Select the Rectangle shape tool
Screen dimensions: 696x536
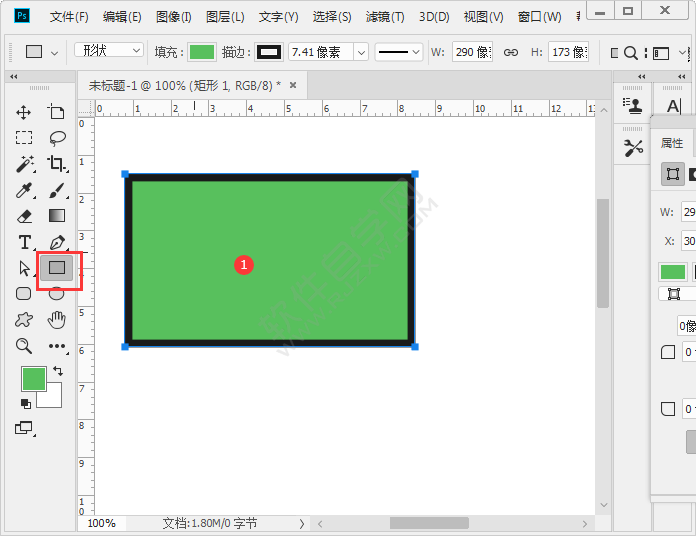tap(57, 268)
